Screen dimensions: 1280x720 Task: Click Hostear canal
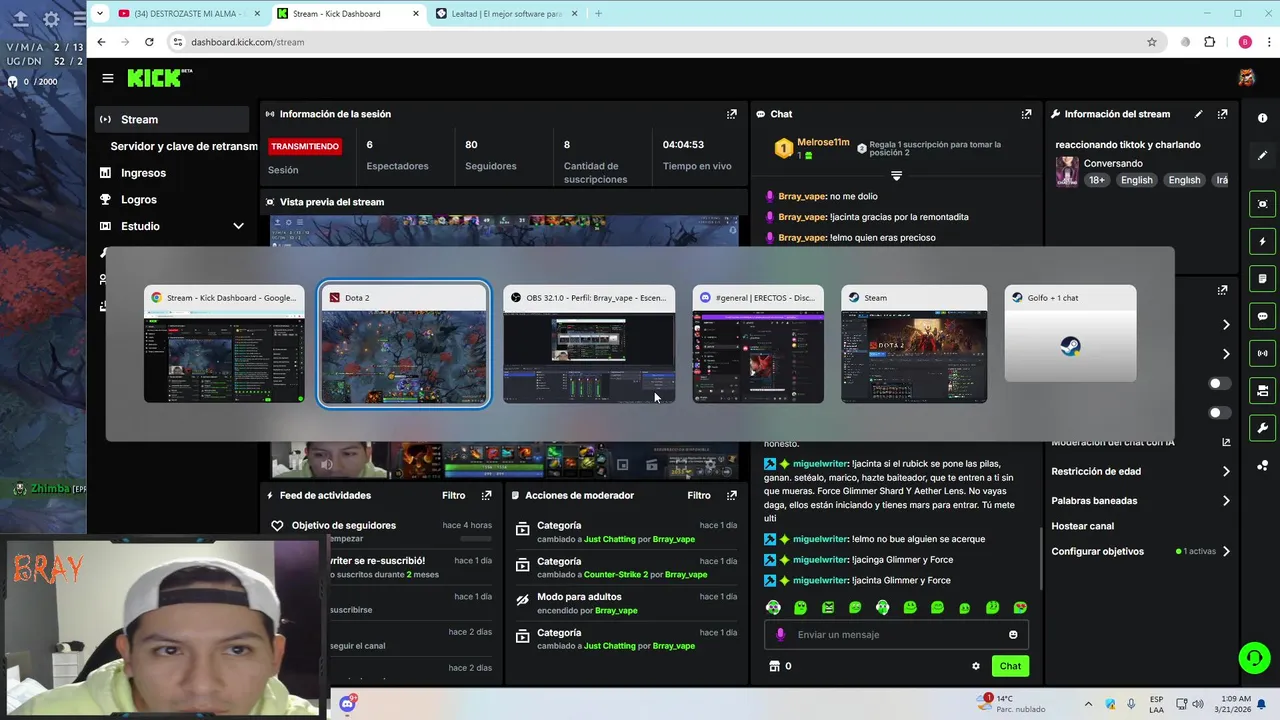pos(1082,526)
